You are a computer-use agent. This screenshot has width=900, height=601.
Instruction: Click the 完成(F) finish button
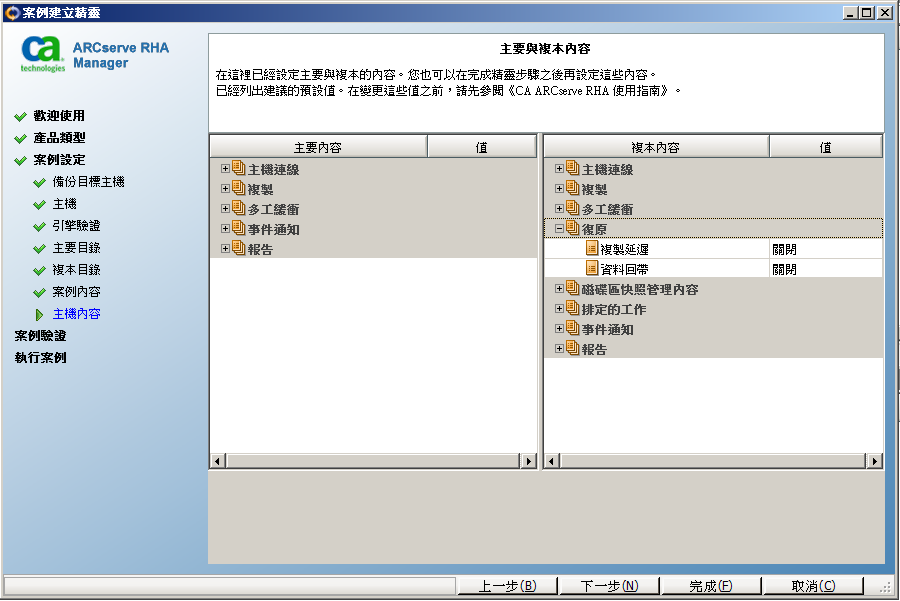pos(711,586)
